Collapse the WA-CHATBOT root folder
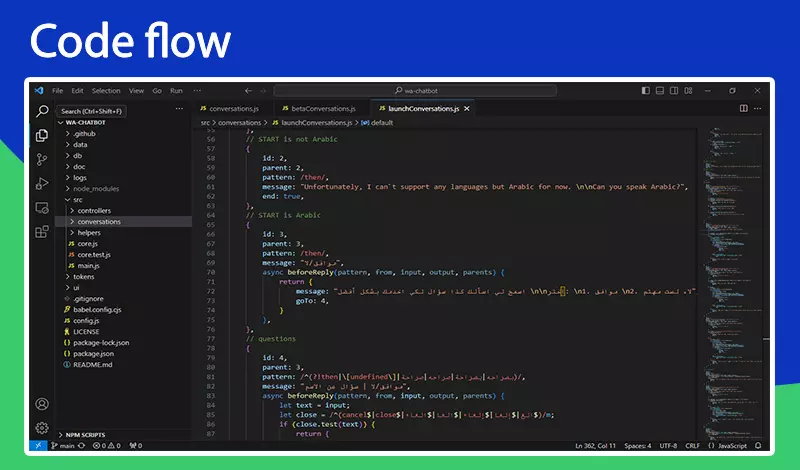Screen dimensions: 800x470 (123, 122)
